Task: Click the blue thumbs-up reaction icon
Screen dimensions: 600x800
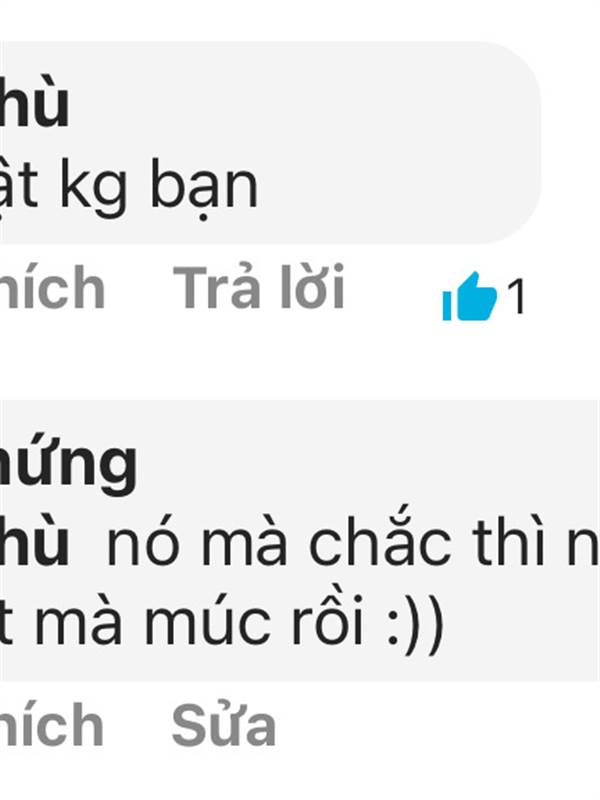Action: pos(469,296)
